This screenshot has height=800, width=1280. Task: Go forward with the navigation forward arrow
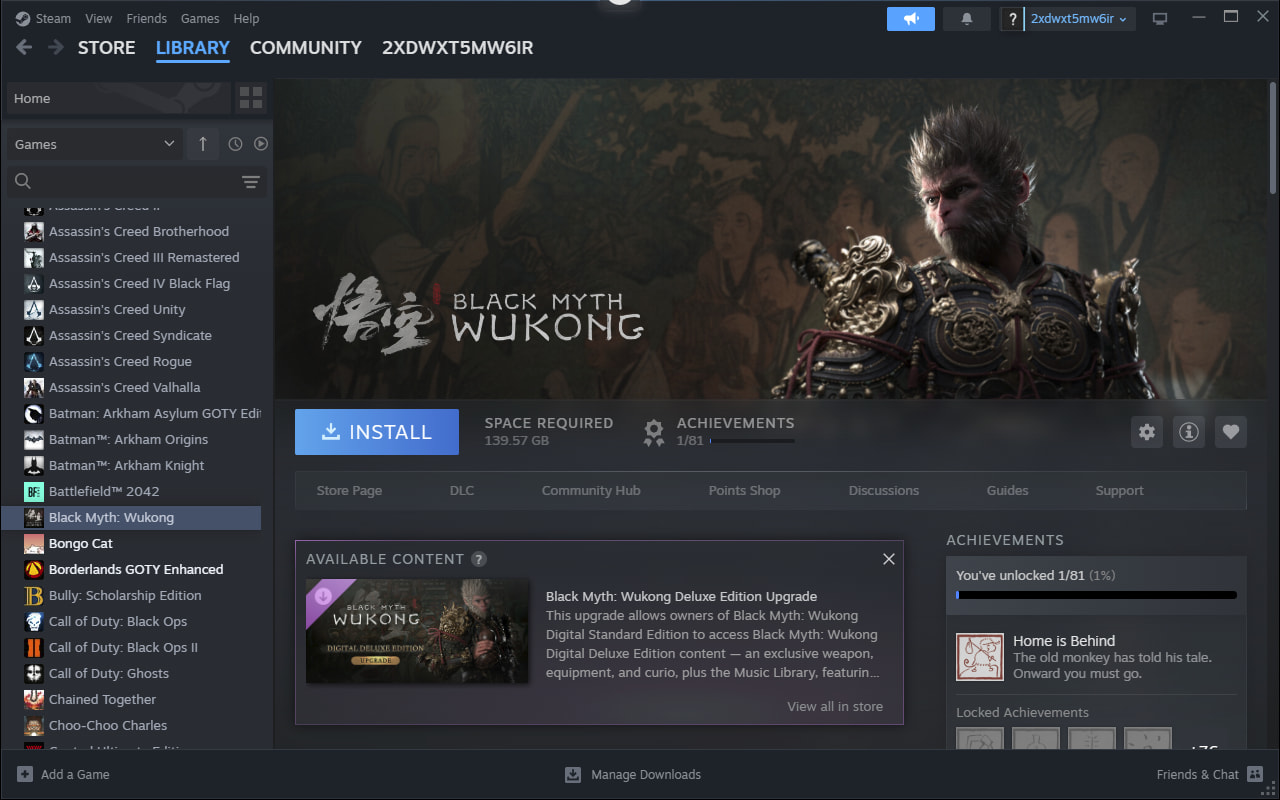pos(56,47)
